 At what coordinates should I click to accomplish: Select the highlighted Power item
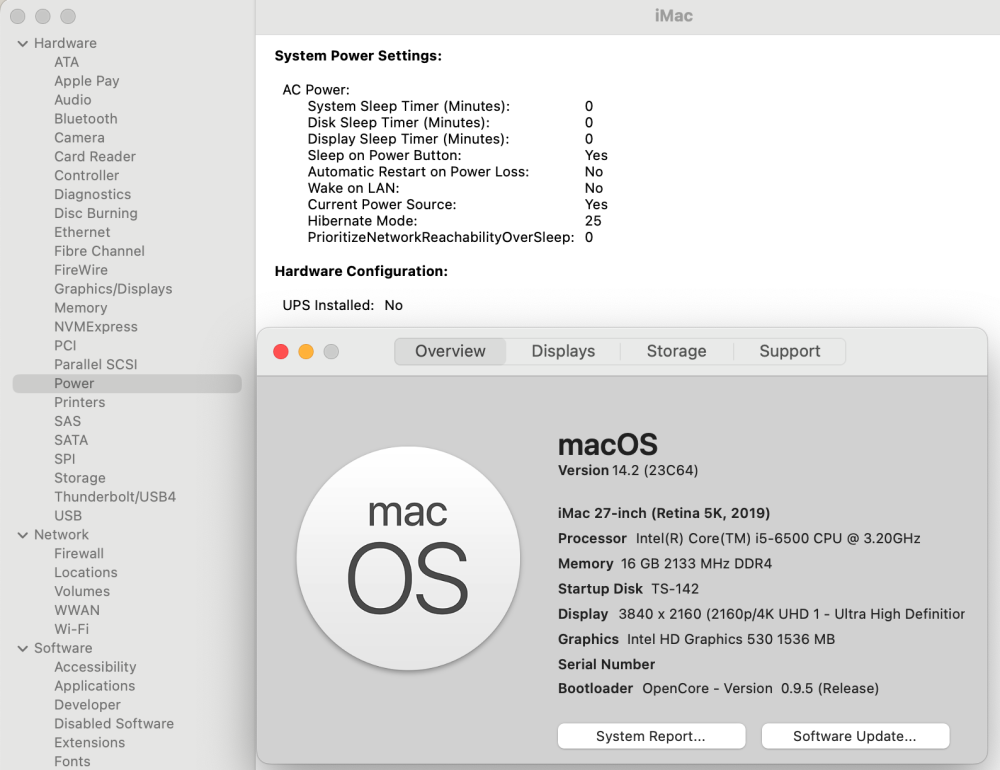[127, 383]
